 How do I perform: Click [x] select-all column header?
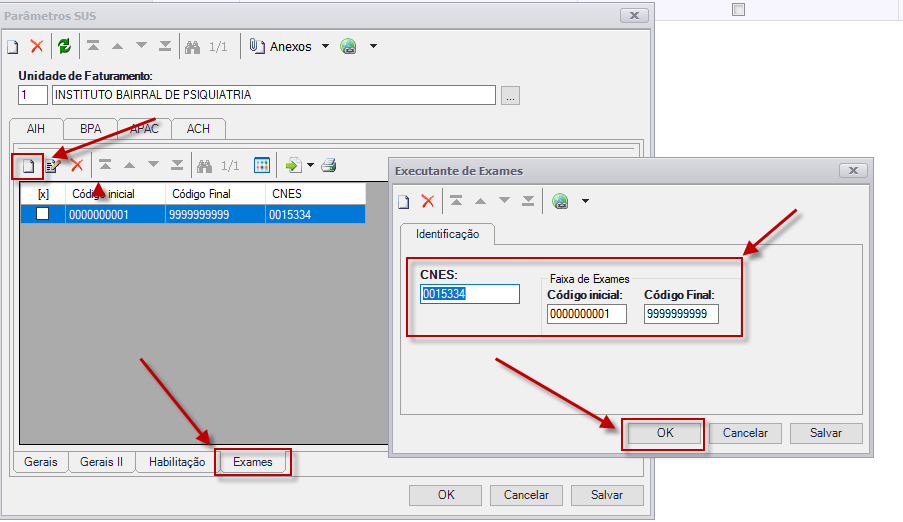[x=43, y=194]
